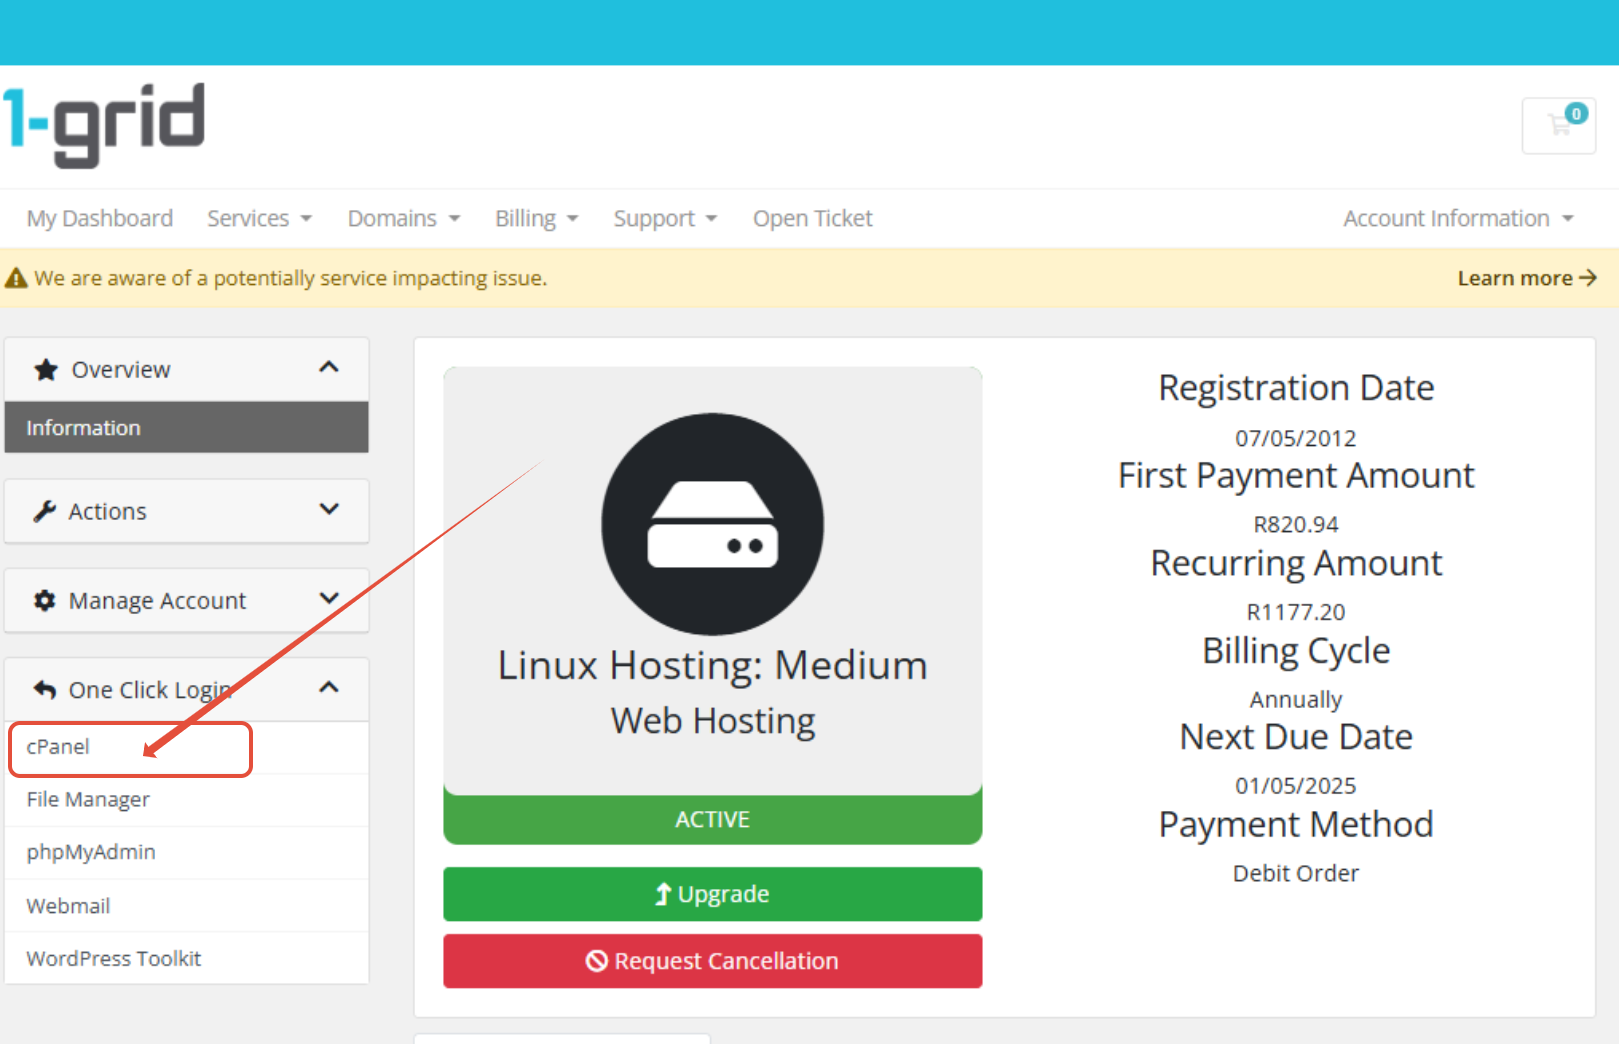Click the Overview star icon

(x=46, y=370)
